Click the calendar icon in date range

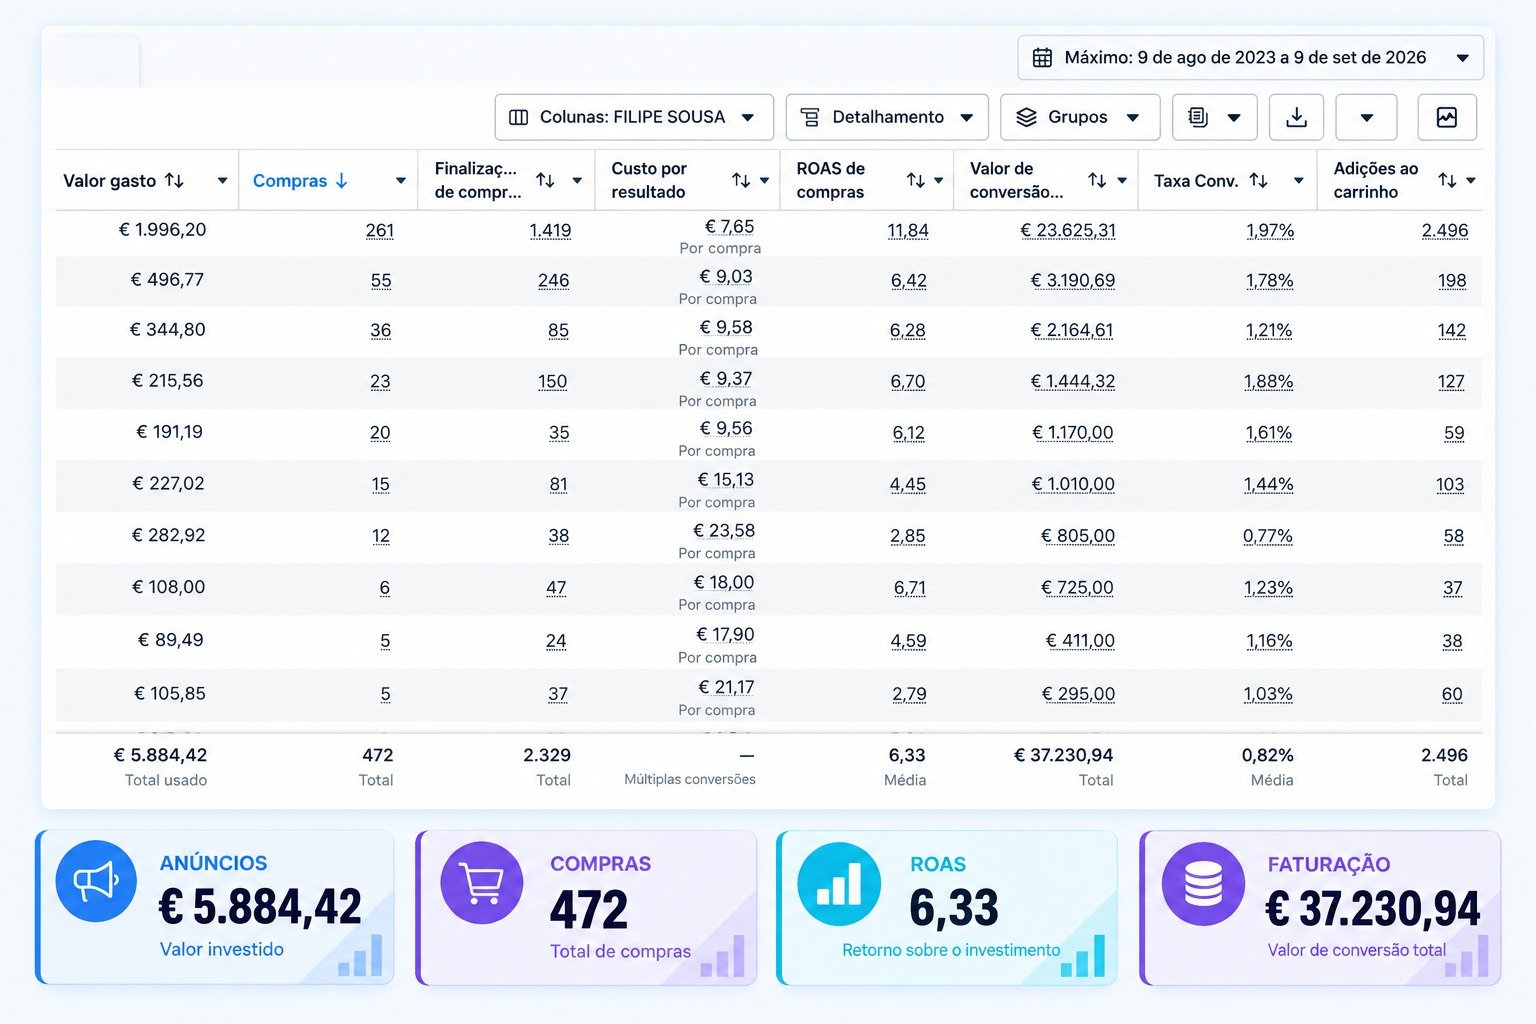tap(1042, 57)
